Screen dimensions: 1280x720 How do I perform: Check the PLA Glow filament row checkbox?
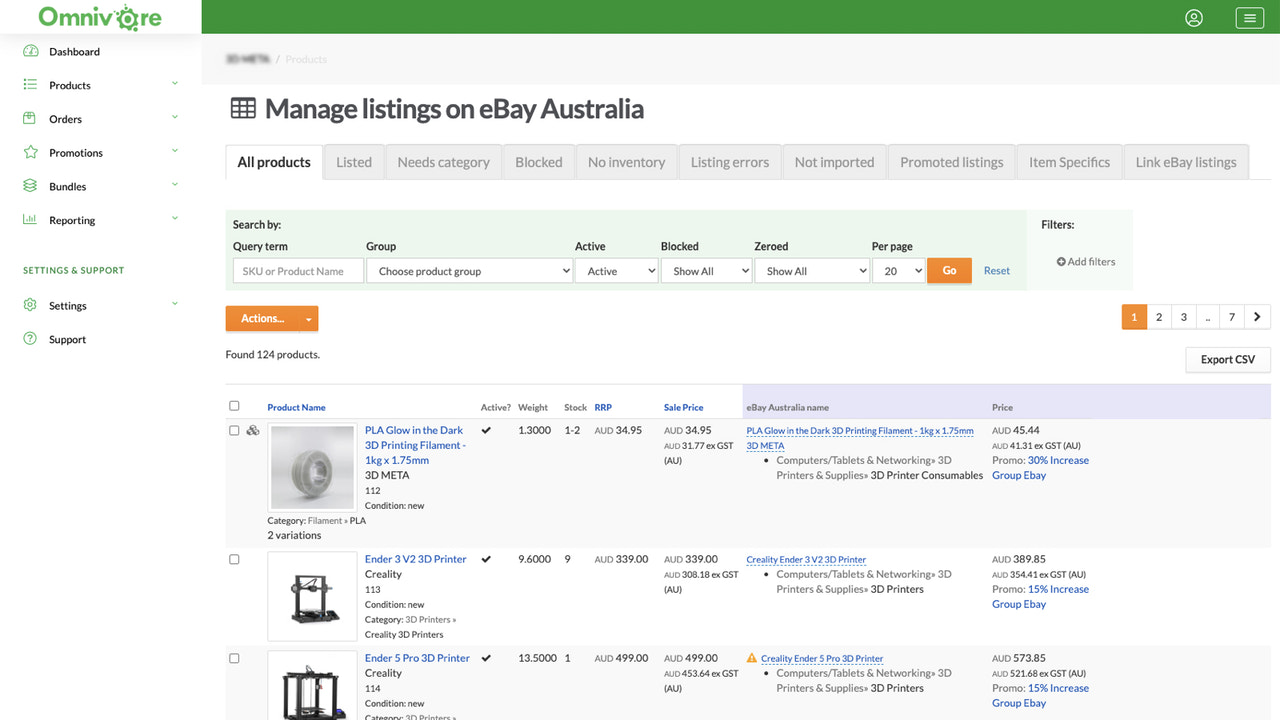point(234,430)
